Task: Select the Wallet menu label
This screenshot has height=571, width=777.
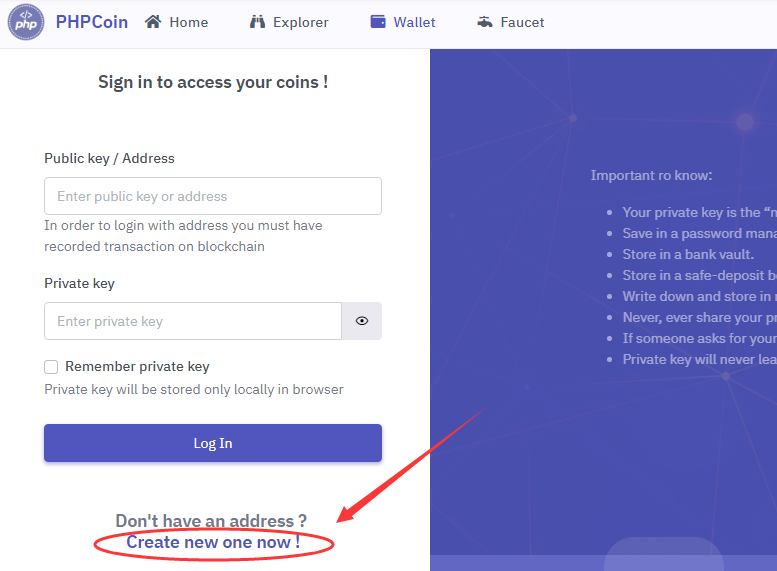Action: tap(414, 22)
